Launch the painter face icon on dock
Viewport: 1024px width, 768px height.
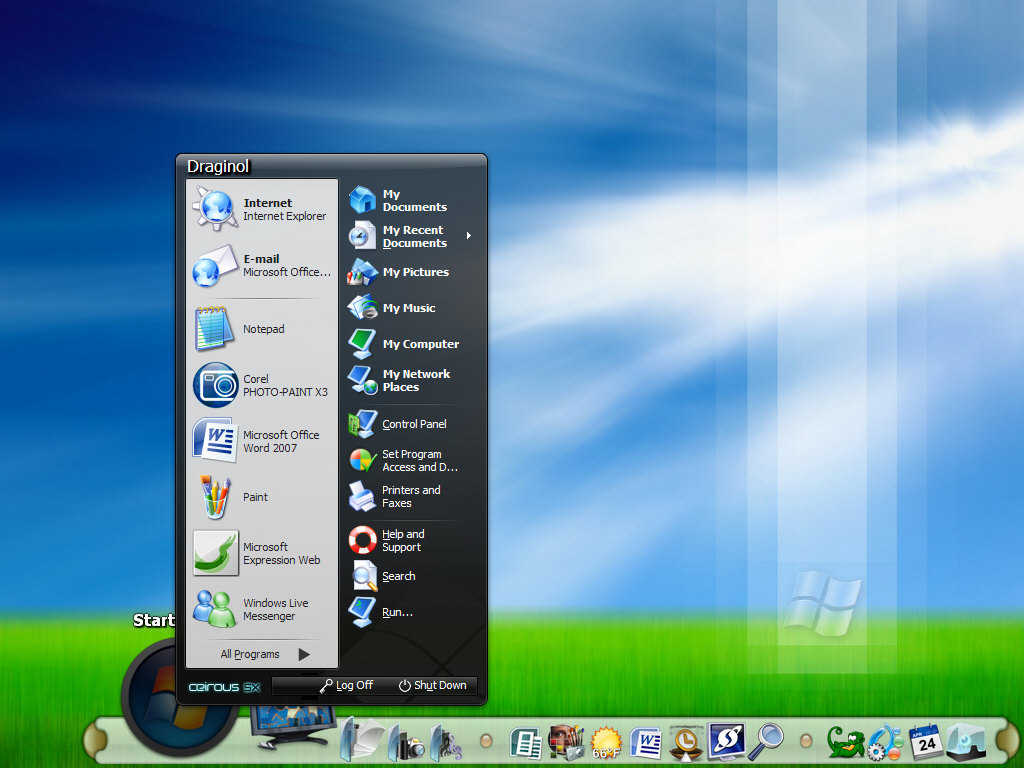coord(566,743)
